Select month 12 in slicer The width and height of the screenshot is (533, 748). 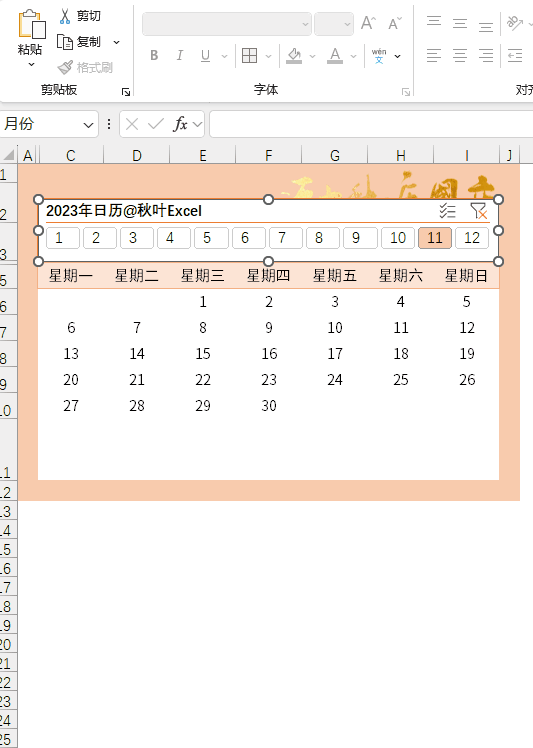472,238
